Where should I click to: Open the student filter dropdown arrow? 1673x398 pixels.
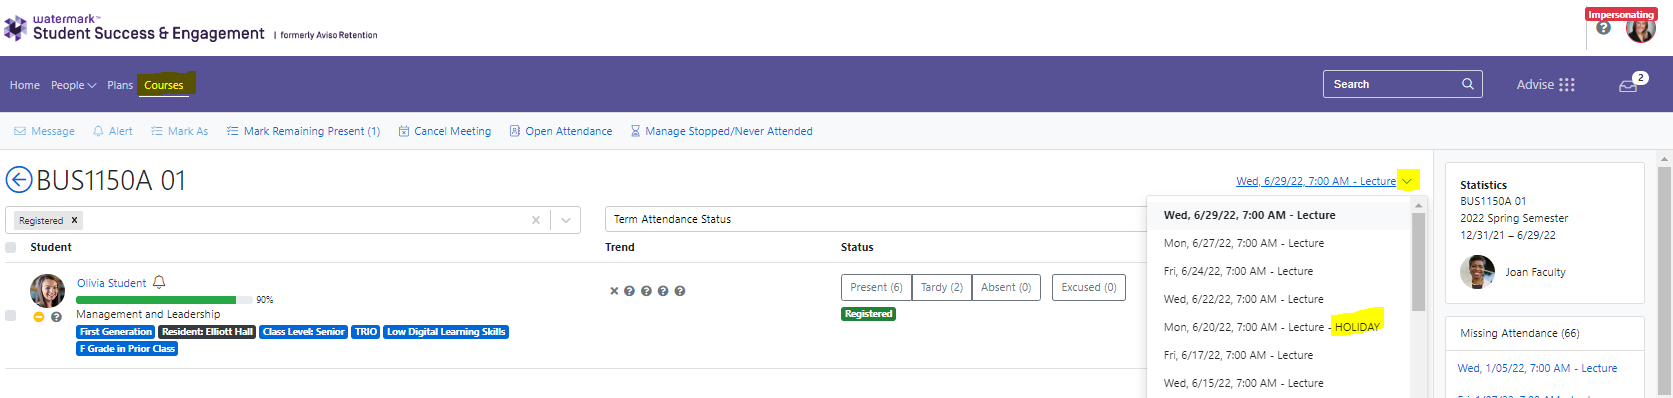pyautogui.click(x=566, y=220)
